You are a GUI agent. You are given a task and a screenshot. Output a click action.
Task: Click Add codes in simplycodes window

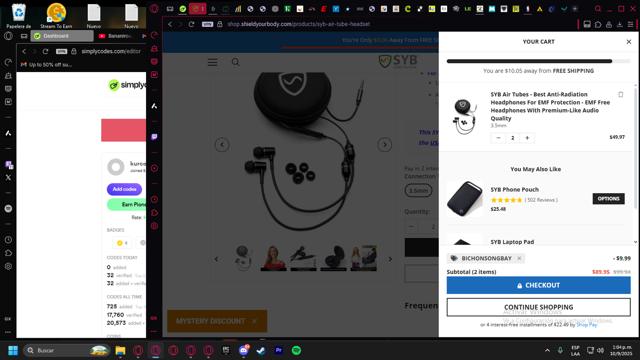(x=124, y=189)
